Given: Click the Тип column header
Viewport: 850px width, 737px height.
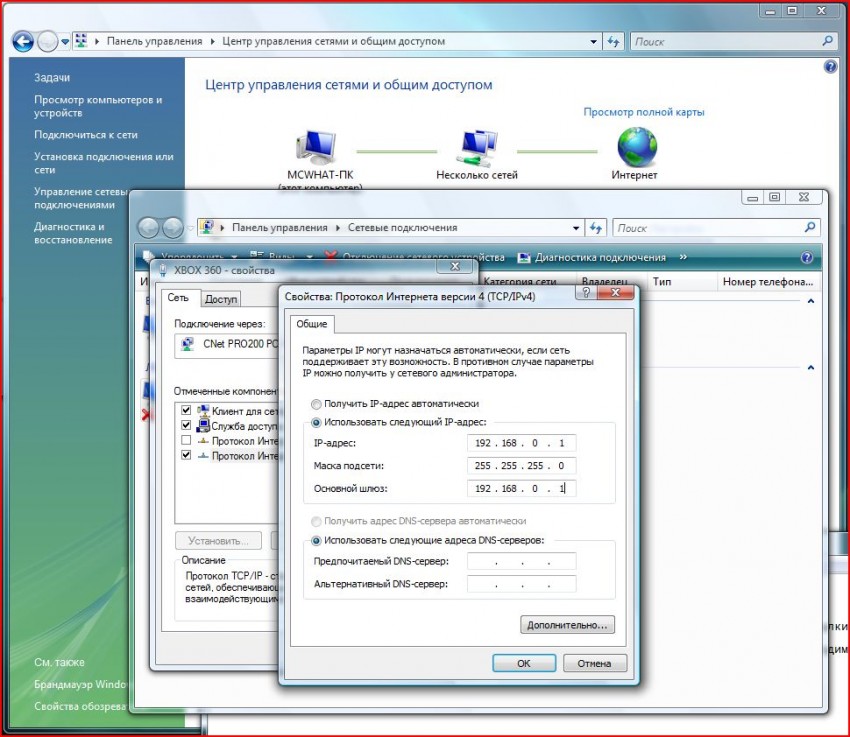Looking at the screenshot, I should coord(682,281).
